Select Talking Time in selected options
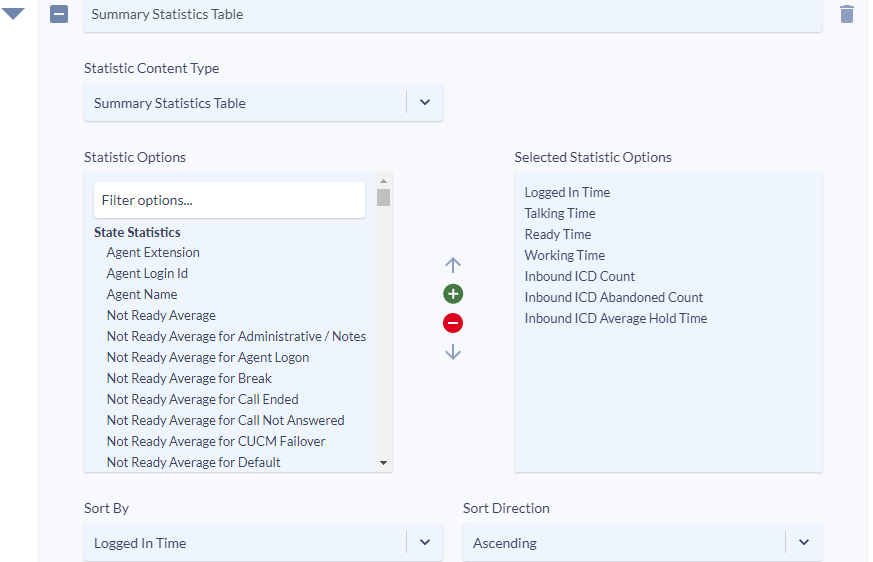The height and width of the screenshot is (562, 873). point(560,213)
